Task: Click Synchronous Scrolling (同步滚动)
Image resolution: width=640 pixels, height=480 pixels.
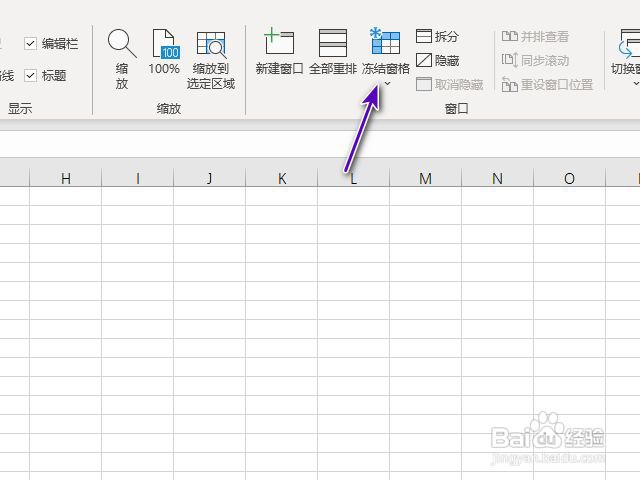Action: point(535,60)
